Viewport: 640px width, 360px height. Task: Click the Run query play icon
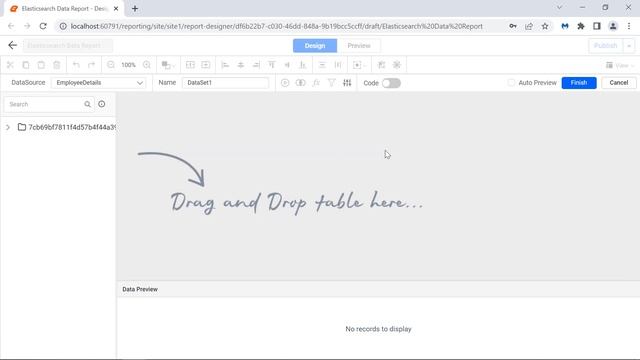(x=285, y=83)
